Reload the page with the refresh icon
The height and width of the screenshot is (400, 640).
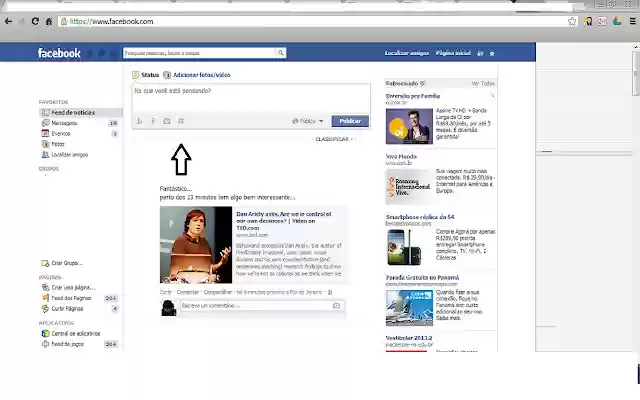coord(35,21)
